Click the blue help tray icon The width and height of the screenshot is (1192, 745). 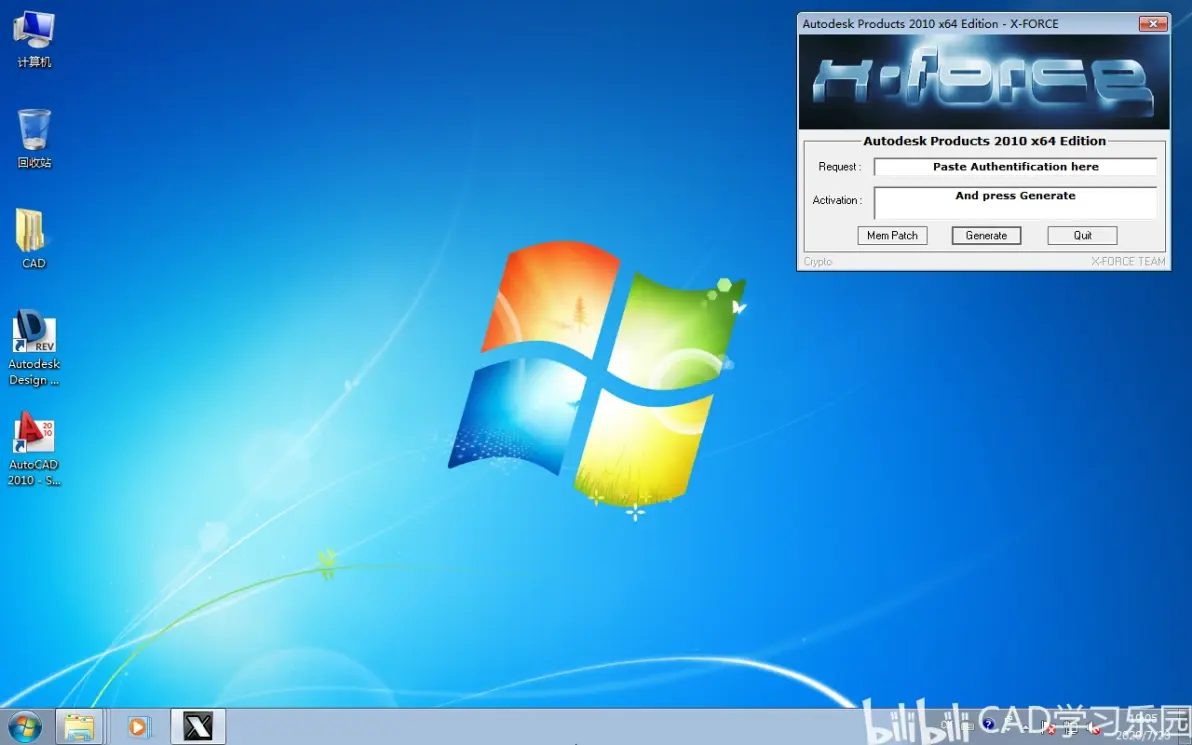pyautogui.click(x=988, y=723)
